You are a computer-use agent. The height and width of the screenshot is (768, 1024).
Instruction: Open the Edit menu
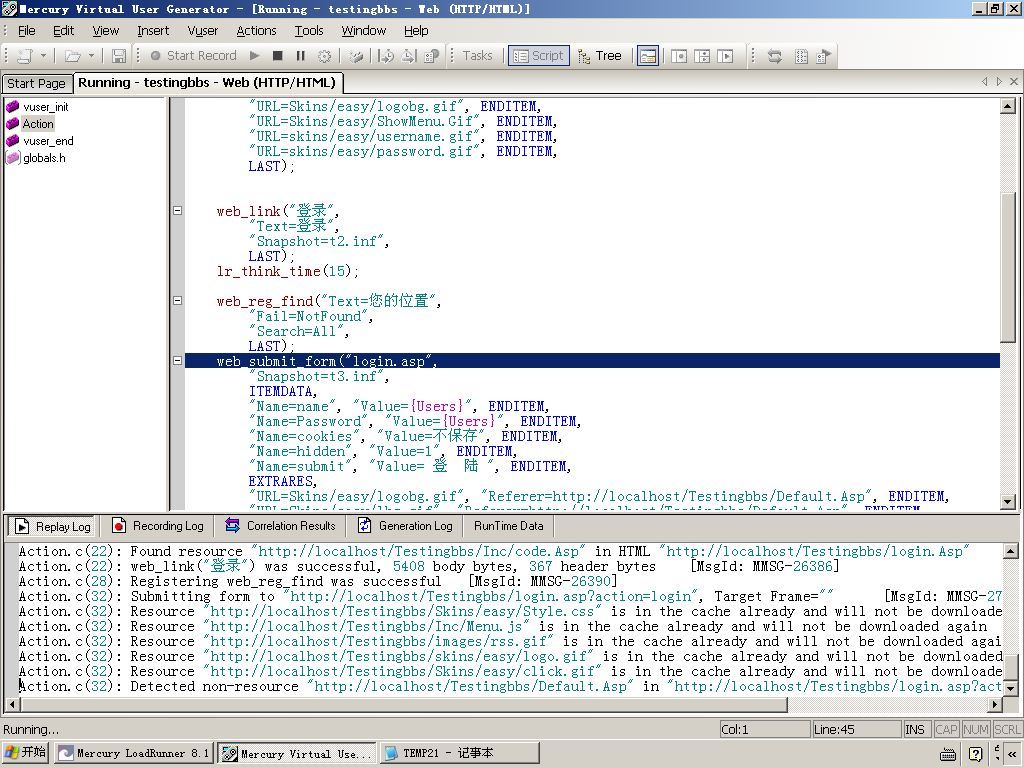point(63,31)
